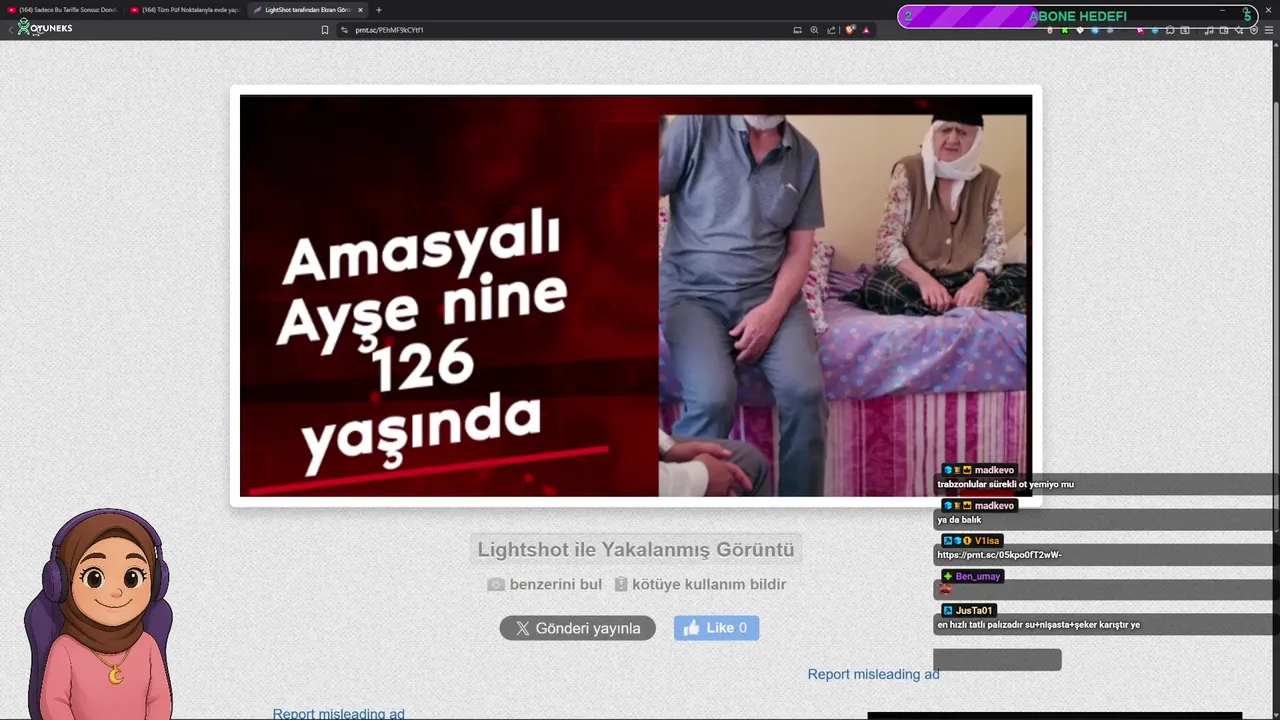Open Brave Shields lion icon
Screen dimensions: 1280x720
pos(850,30)
